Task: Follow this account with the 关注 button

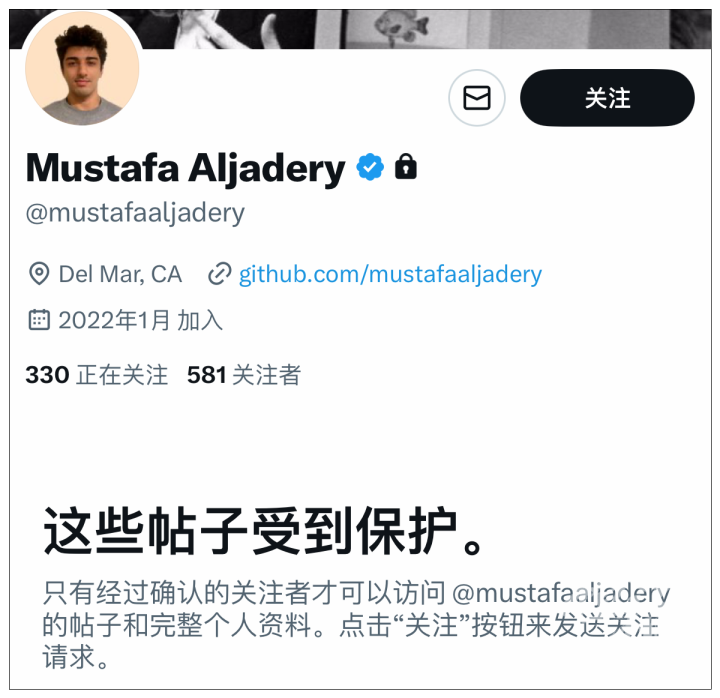Action: tap(607, 98)
